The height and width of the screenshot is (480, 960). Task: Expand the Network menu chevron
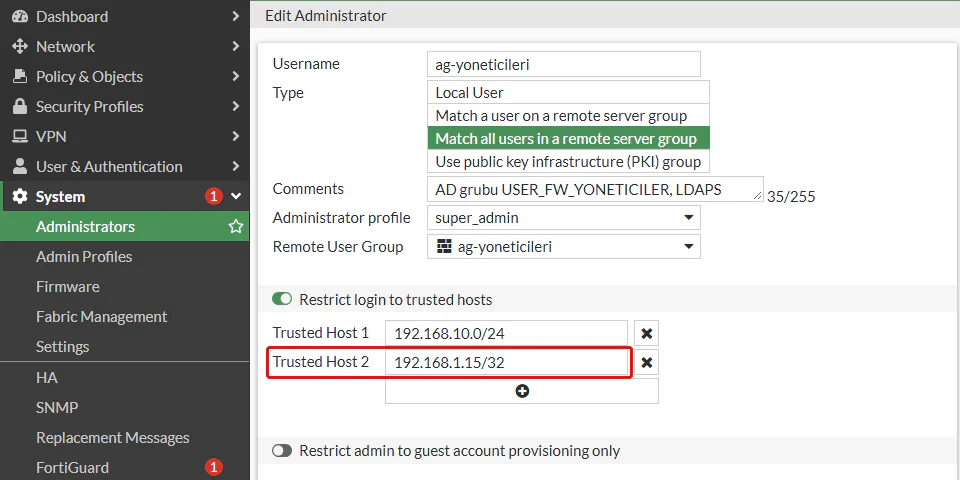[236, 47]
